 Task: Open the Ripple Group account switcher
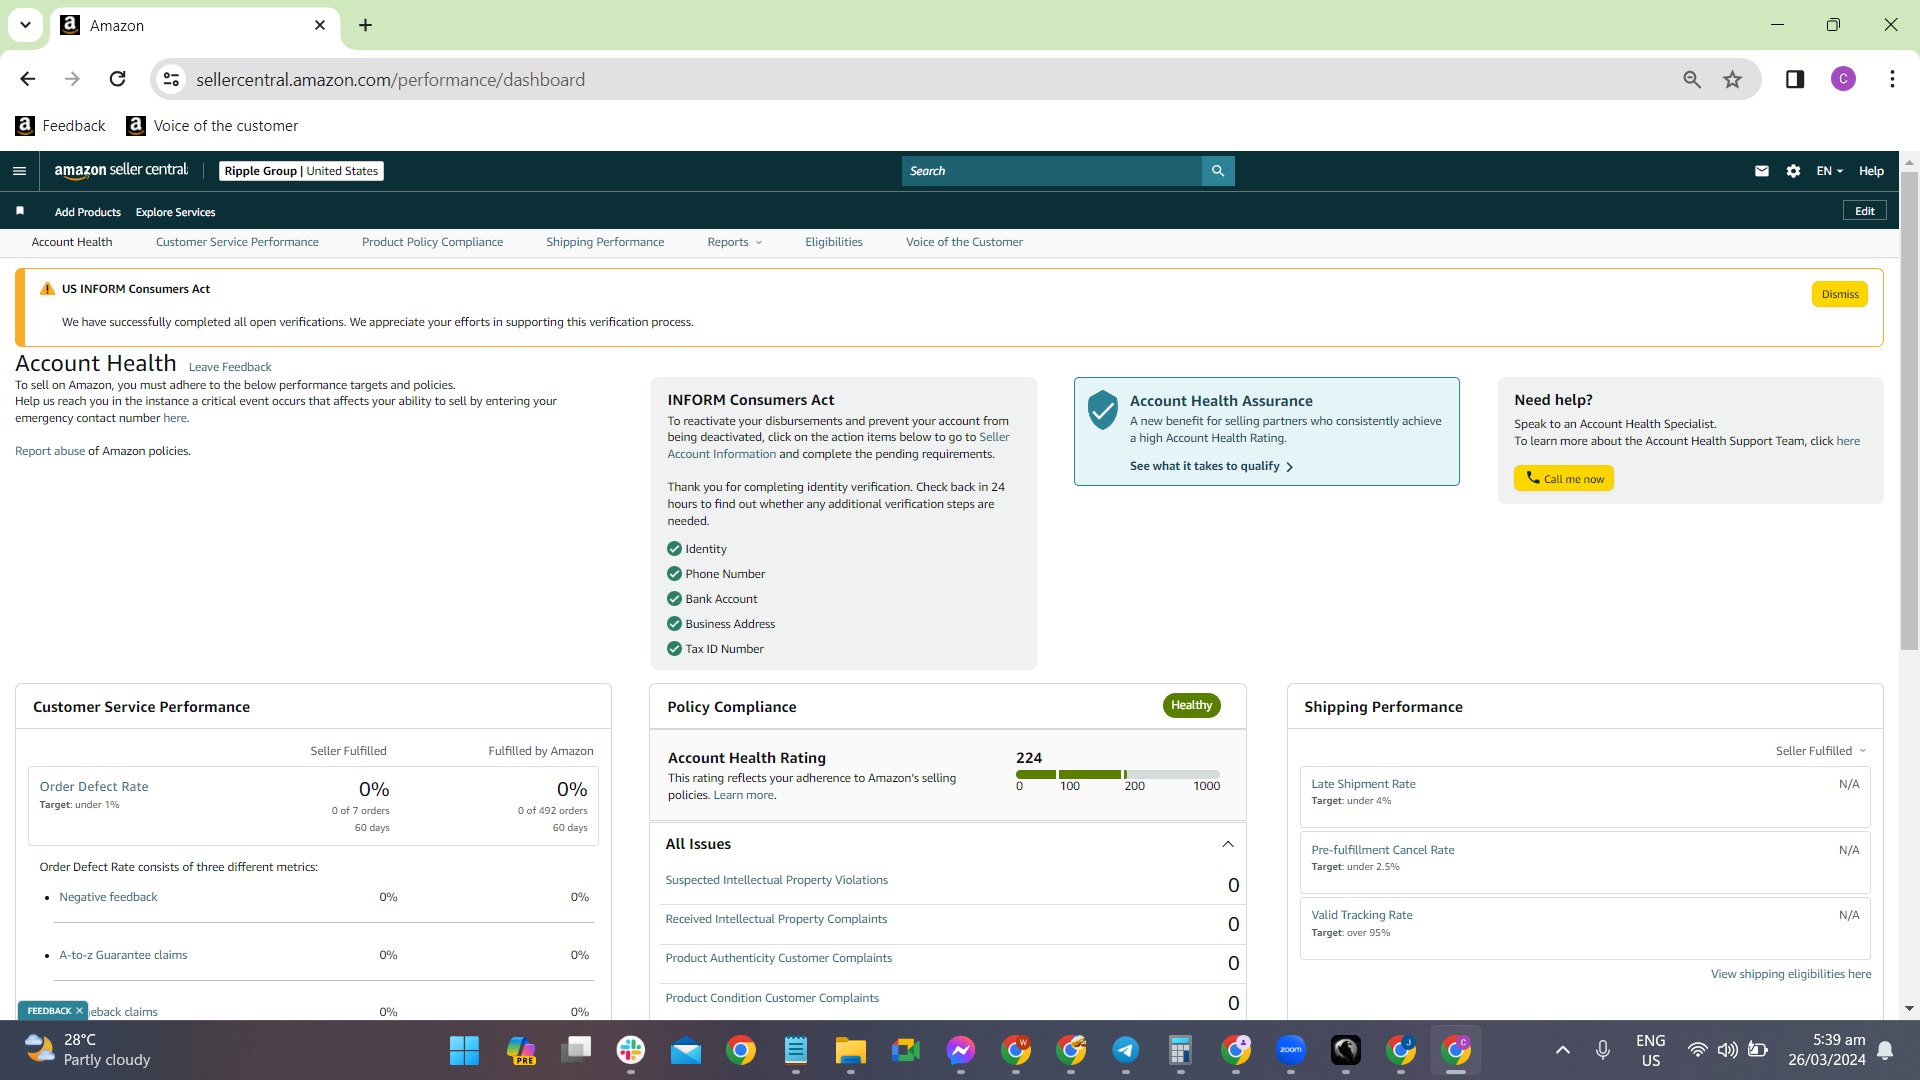(x=301, y=171)
